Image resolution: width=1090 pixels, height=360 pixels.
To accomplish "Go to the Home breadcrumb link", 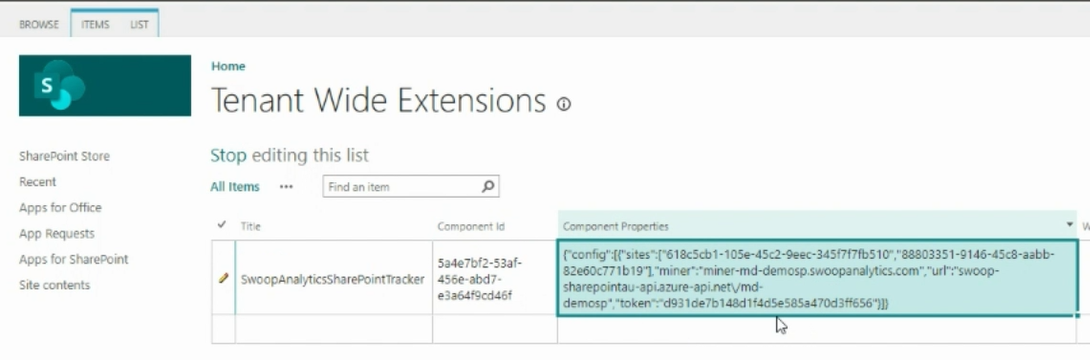I will [x=228, y=66].
